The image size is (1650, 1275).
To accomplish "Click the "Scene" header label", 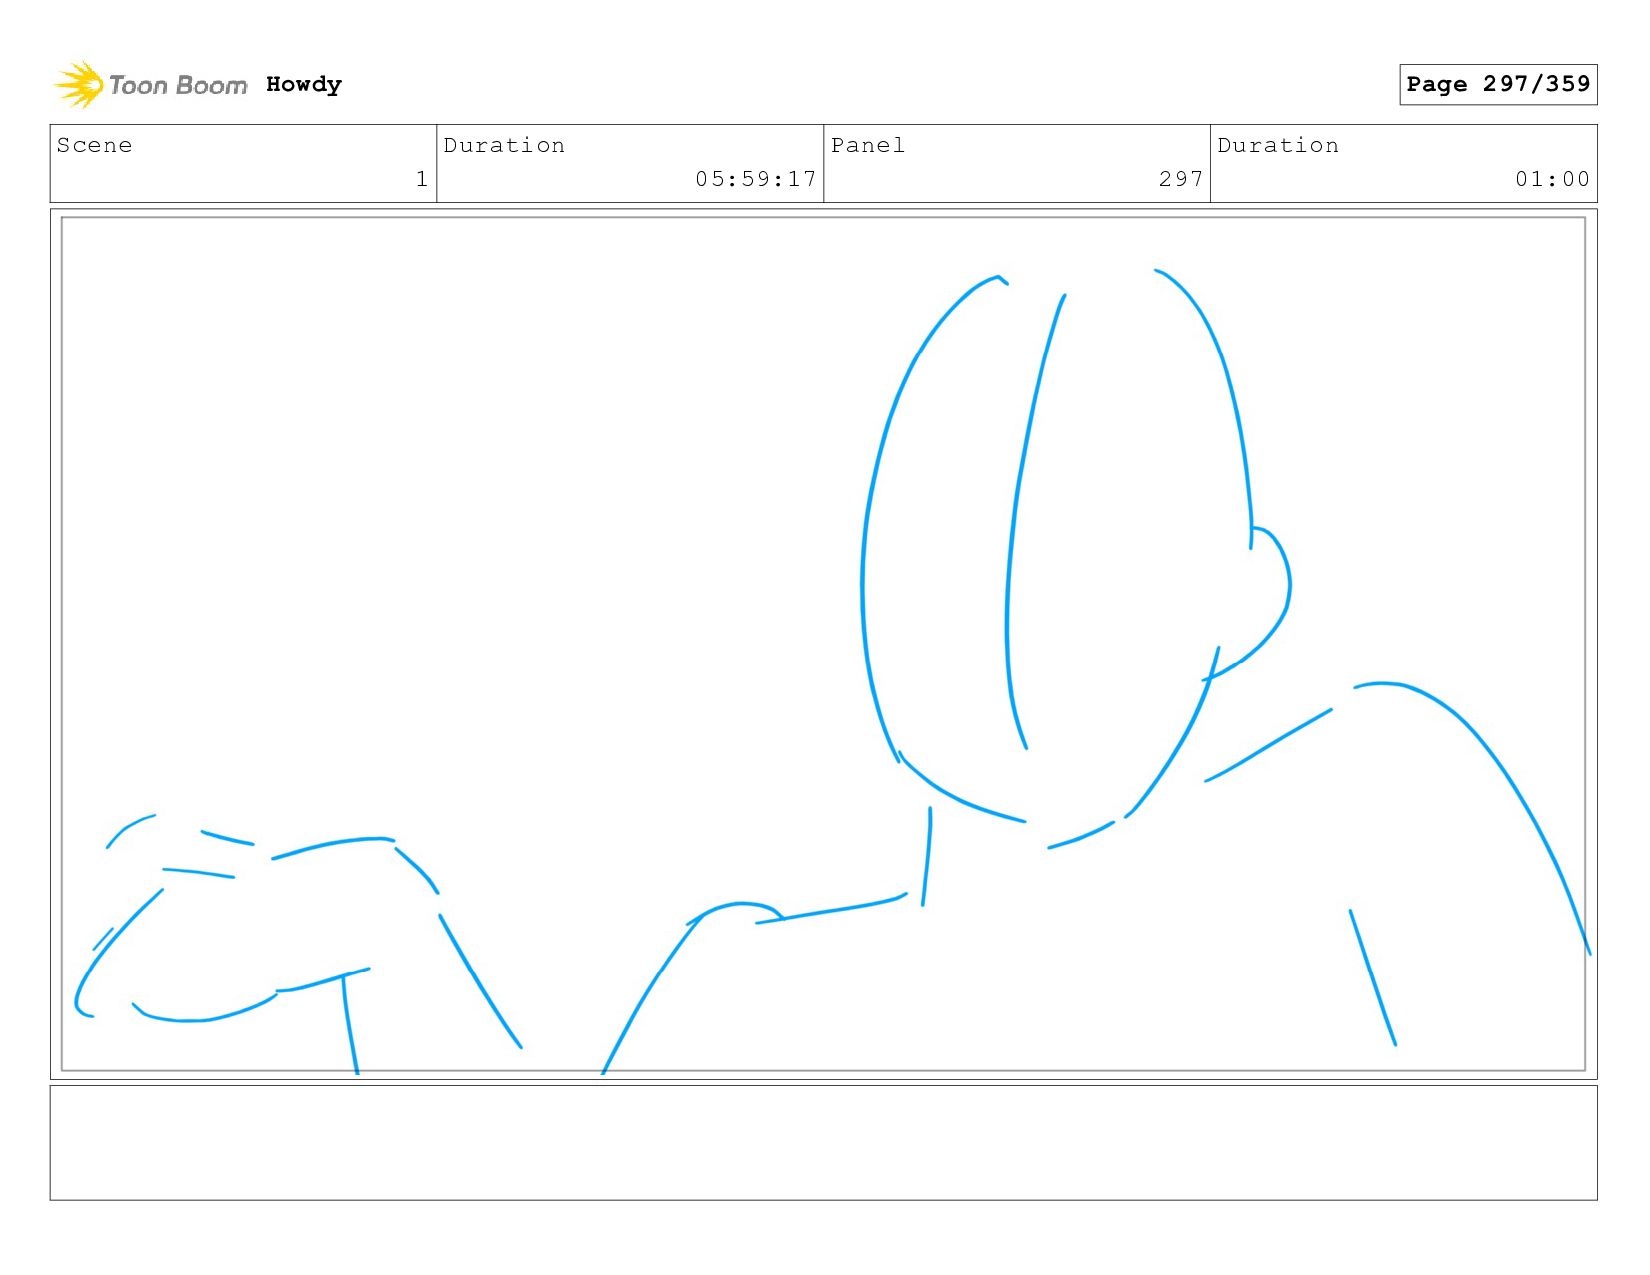I will pos(94,145).
